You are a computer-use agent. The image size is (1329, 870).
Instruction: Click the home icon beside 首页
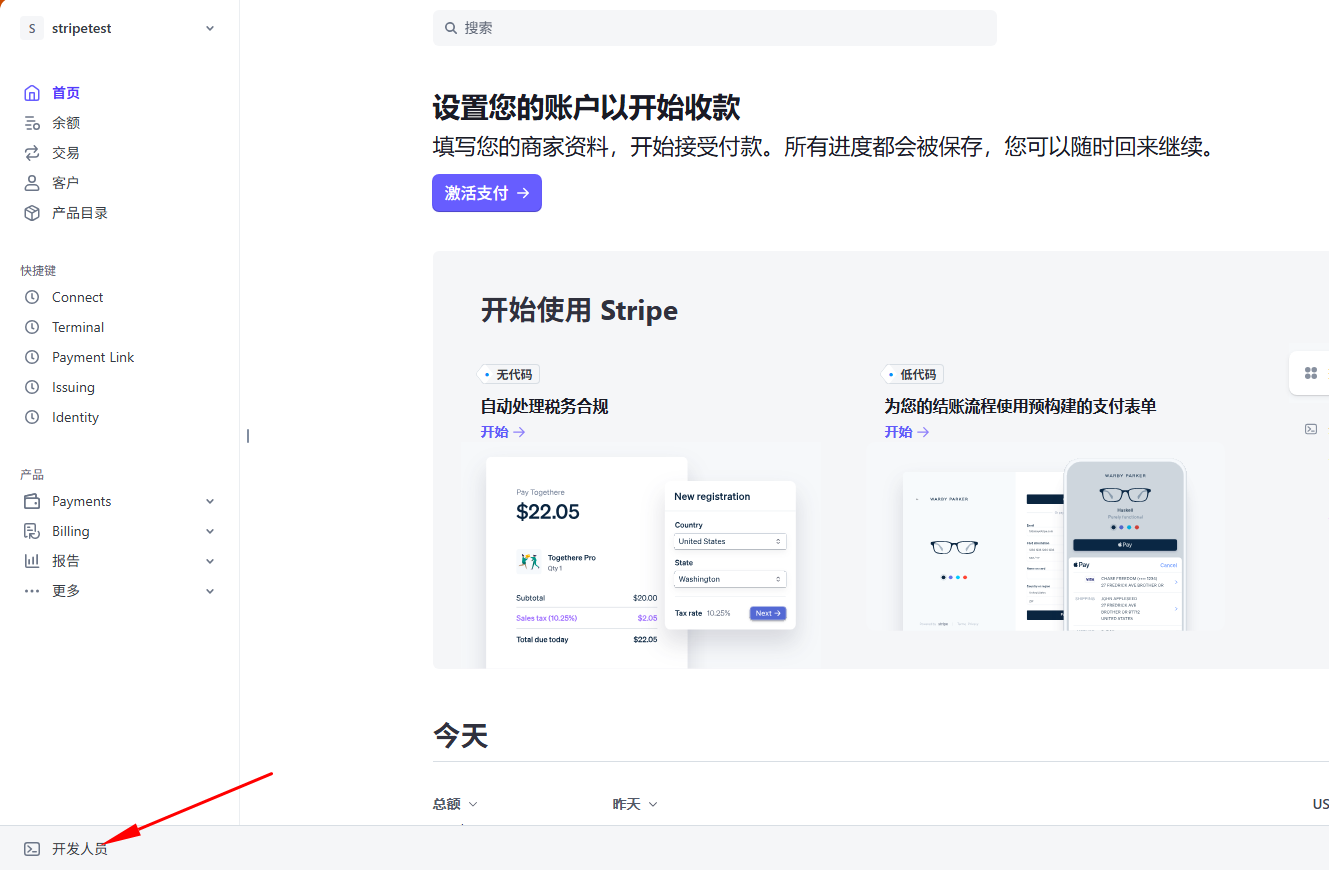(32, 93)
